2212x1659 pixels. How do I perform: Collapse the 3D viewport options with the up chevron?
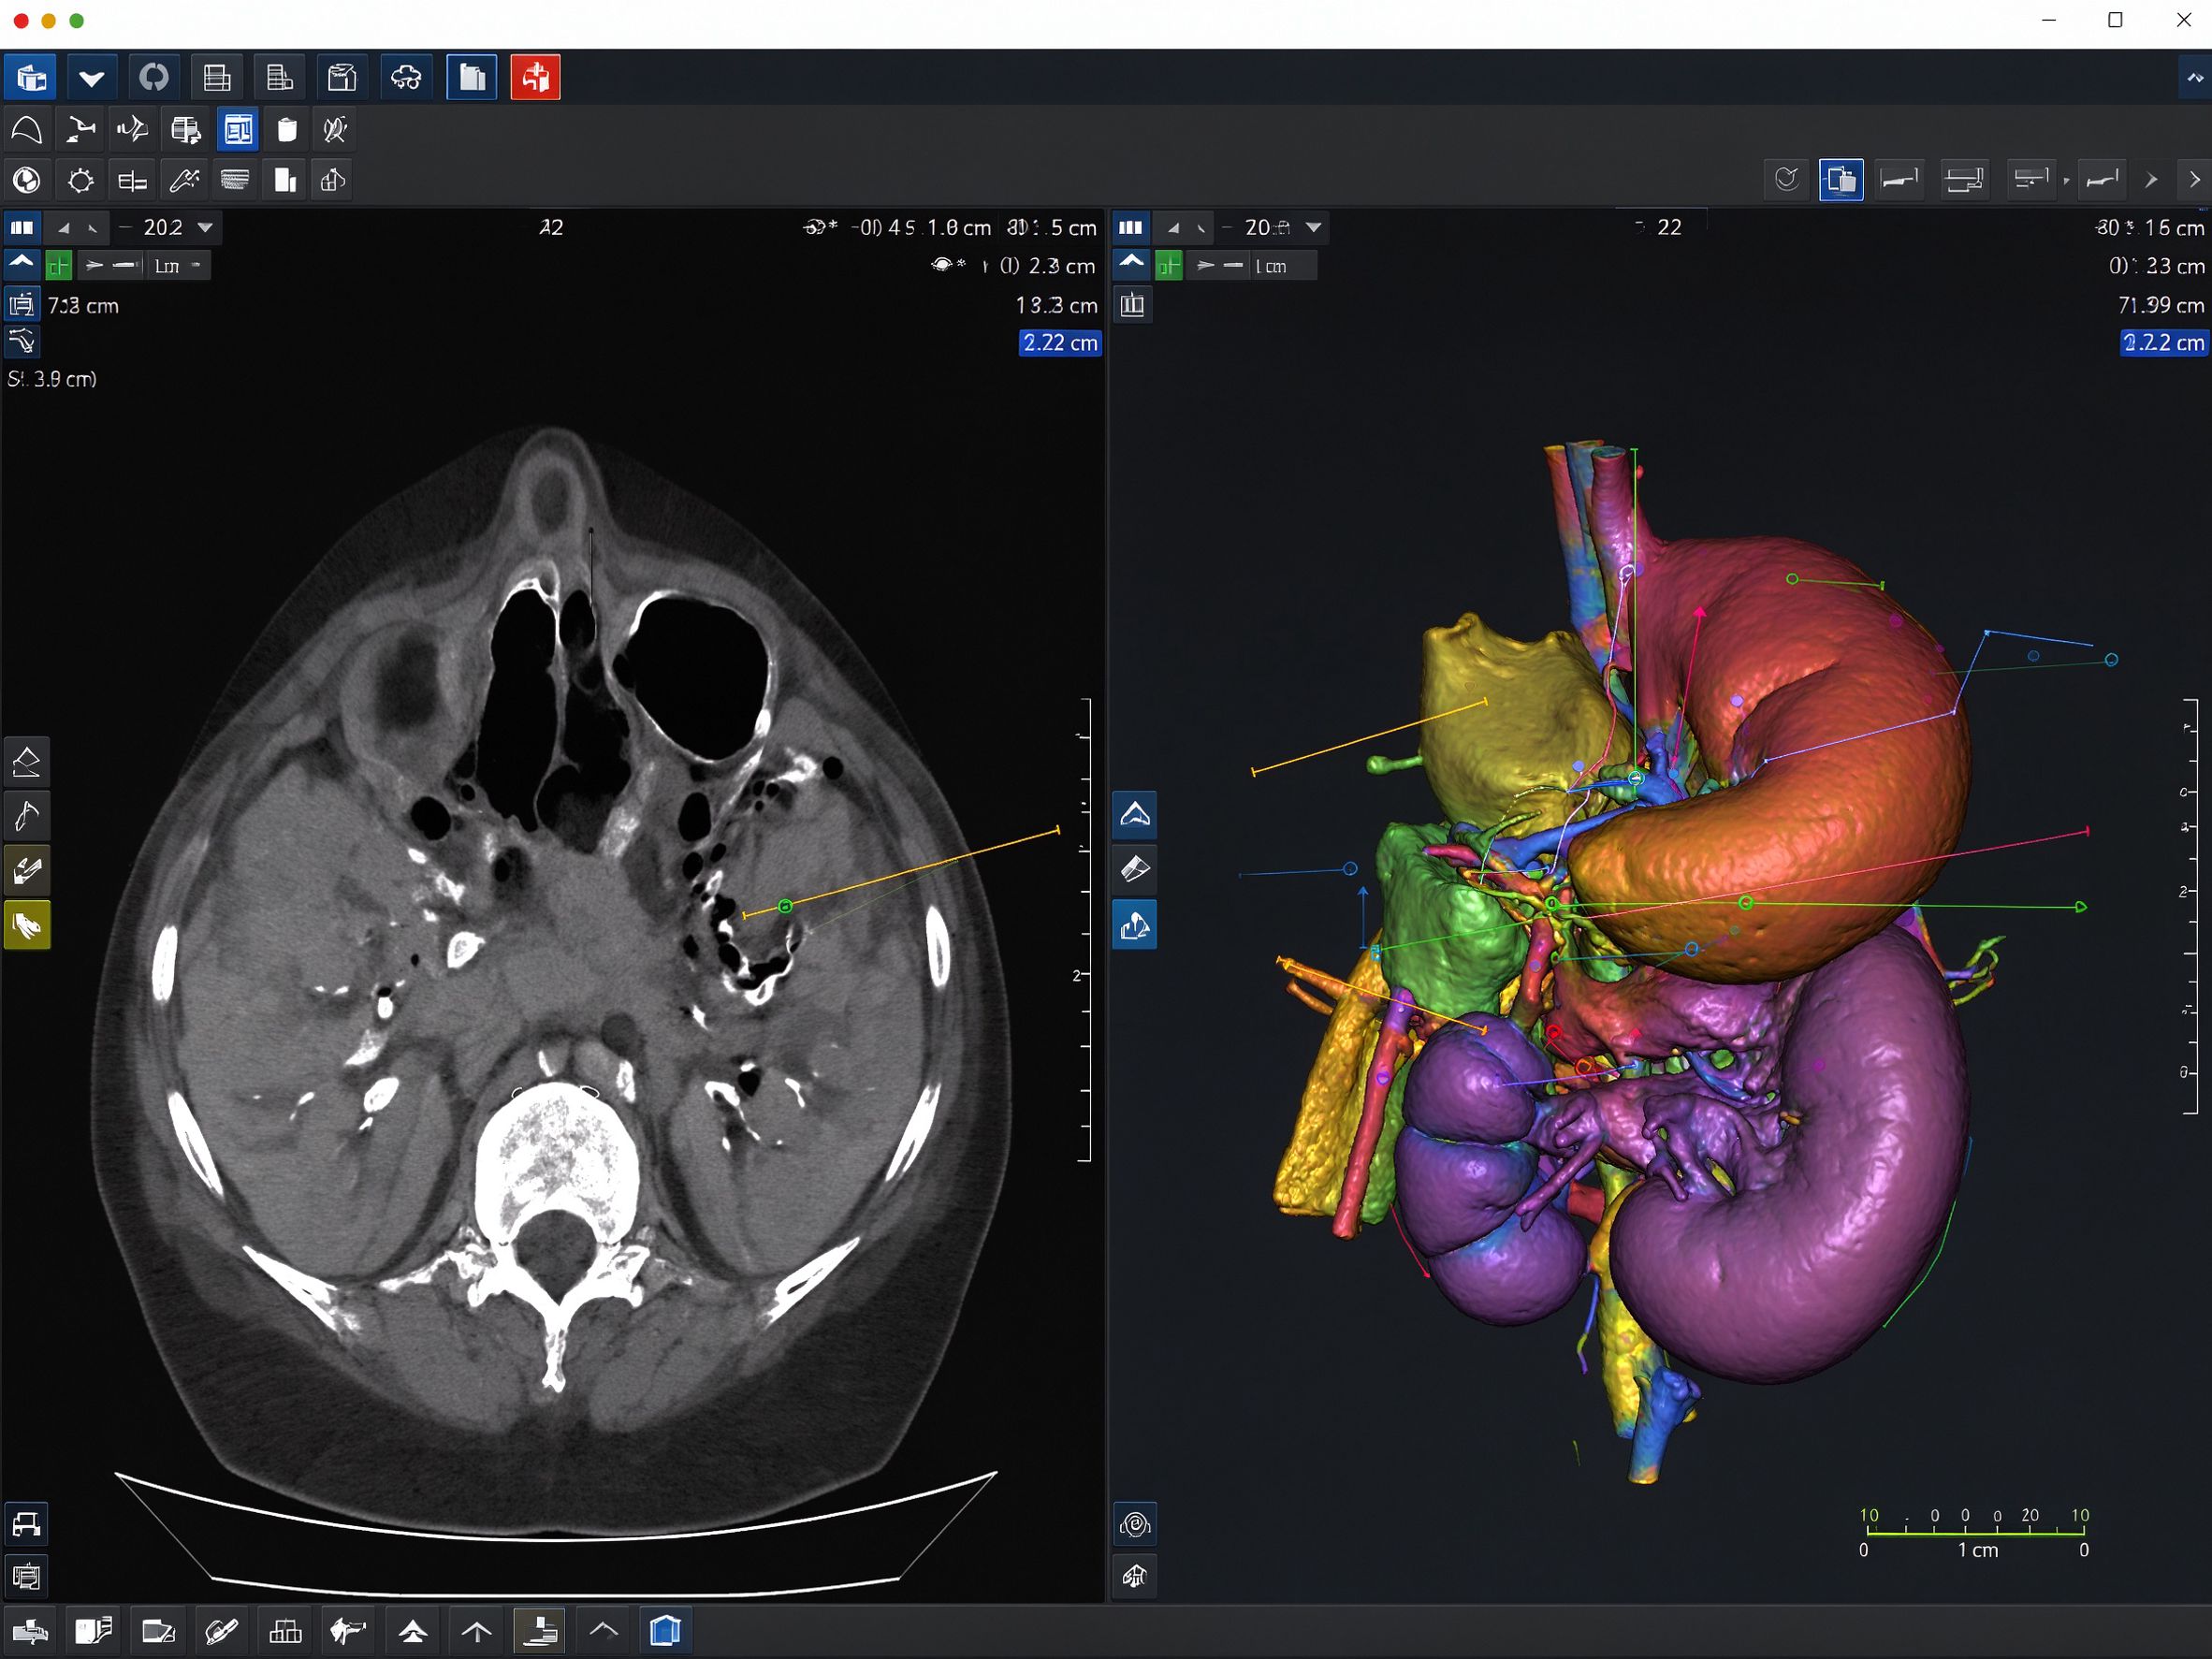tap(1131, 263)
